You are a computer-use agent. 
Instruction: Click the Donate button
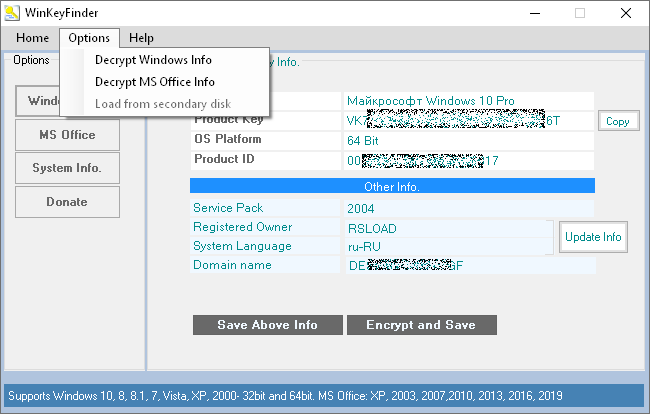(x=67, y=202)
